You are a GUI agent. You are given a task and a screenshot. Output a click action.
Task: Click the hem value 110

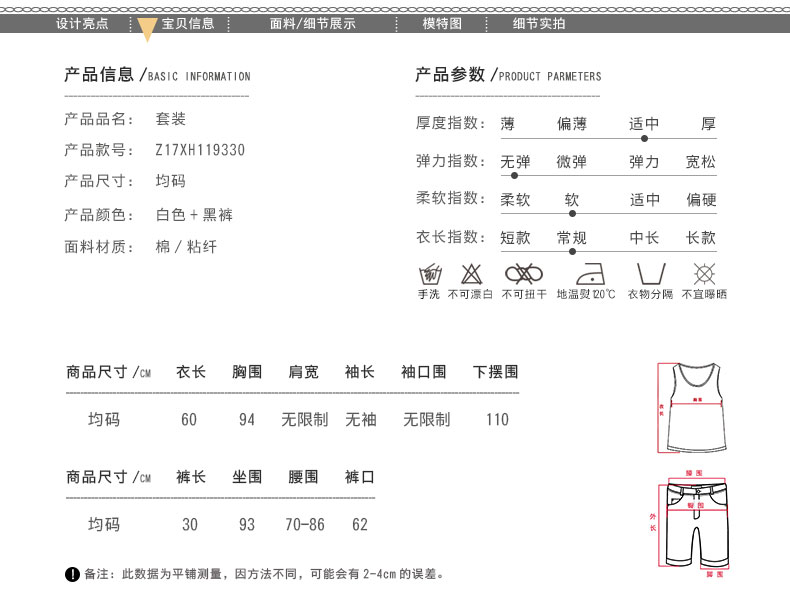[x=497, y=419]
